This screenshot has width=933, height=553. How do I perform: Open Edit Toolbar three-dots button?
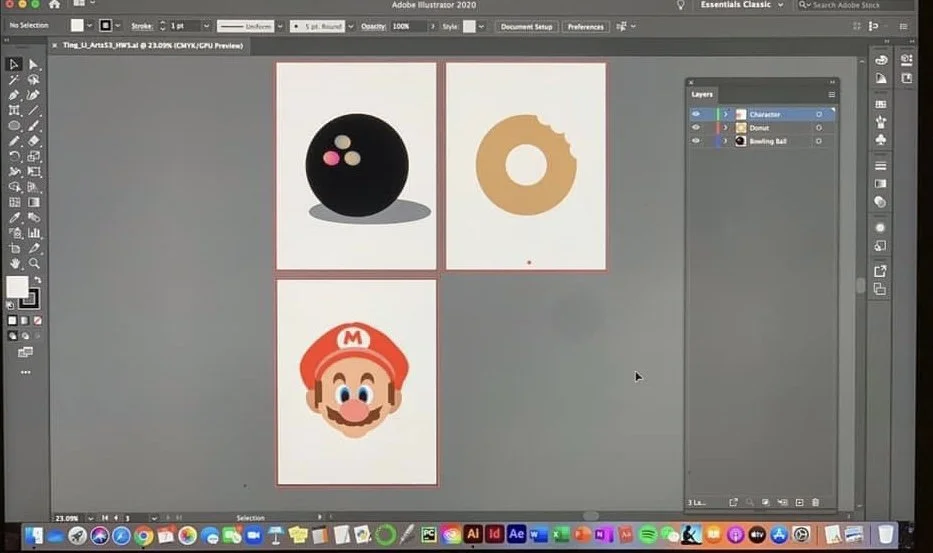pos(26,372)
